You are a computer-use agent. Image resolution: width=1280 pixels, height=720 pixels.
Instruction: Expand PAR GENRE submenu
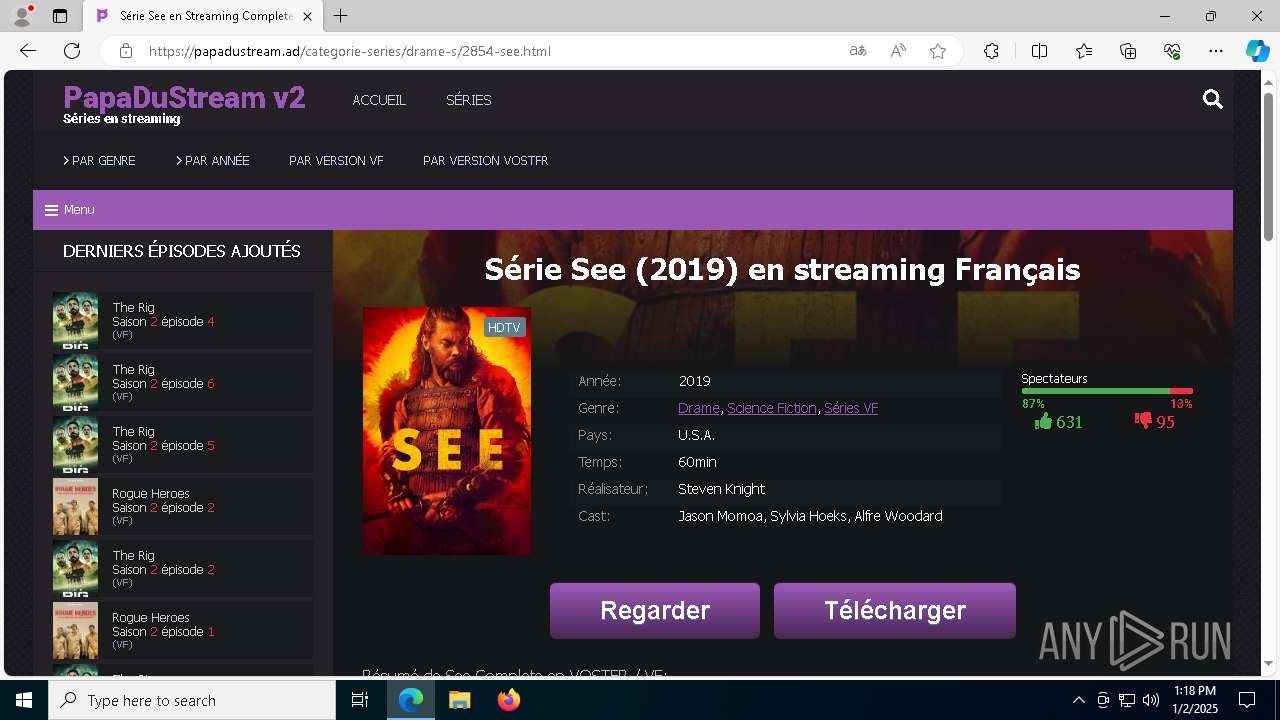pyautogui.click(x=99, y=160)
